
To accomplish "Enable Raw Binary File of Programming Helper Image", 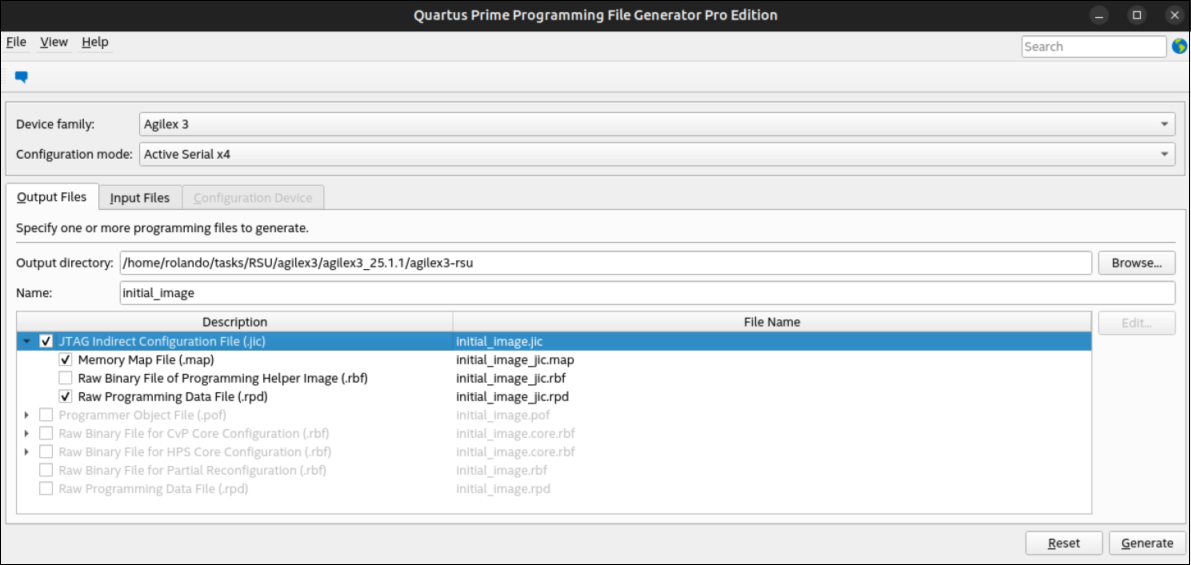I will click(x=66, y=378).
